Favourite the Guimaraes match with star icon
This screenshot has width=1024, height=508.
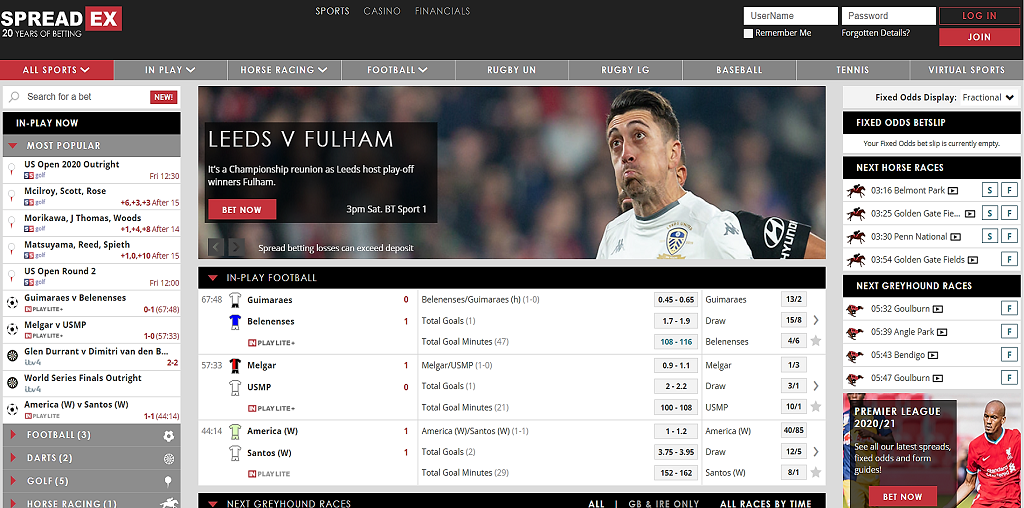816,341
